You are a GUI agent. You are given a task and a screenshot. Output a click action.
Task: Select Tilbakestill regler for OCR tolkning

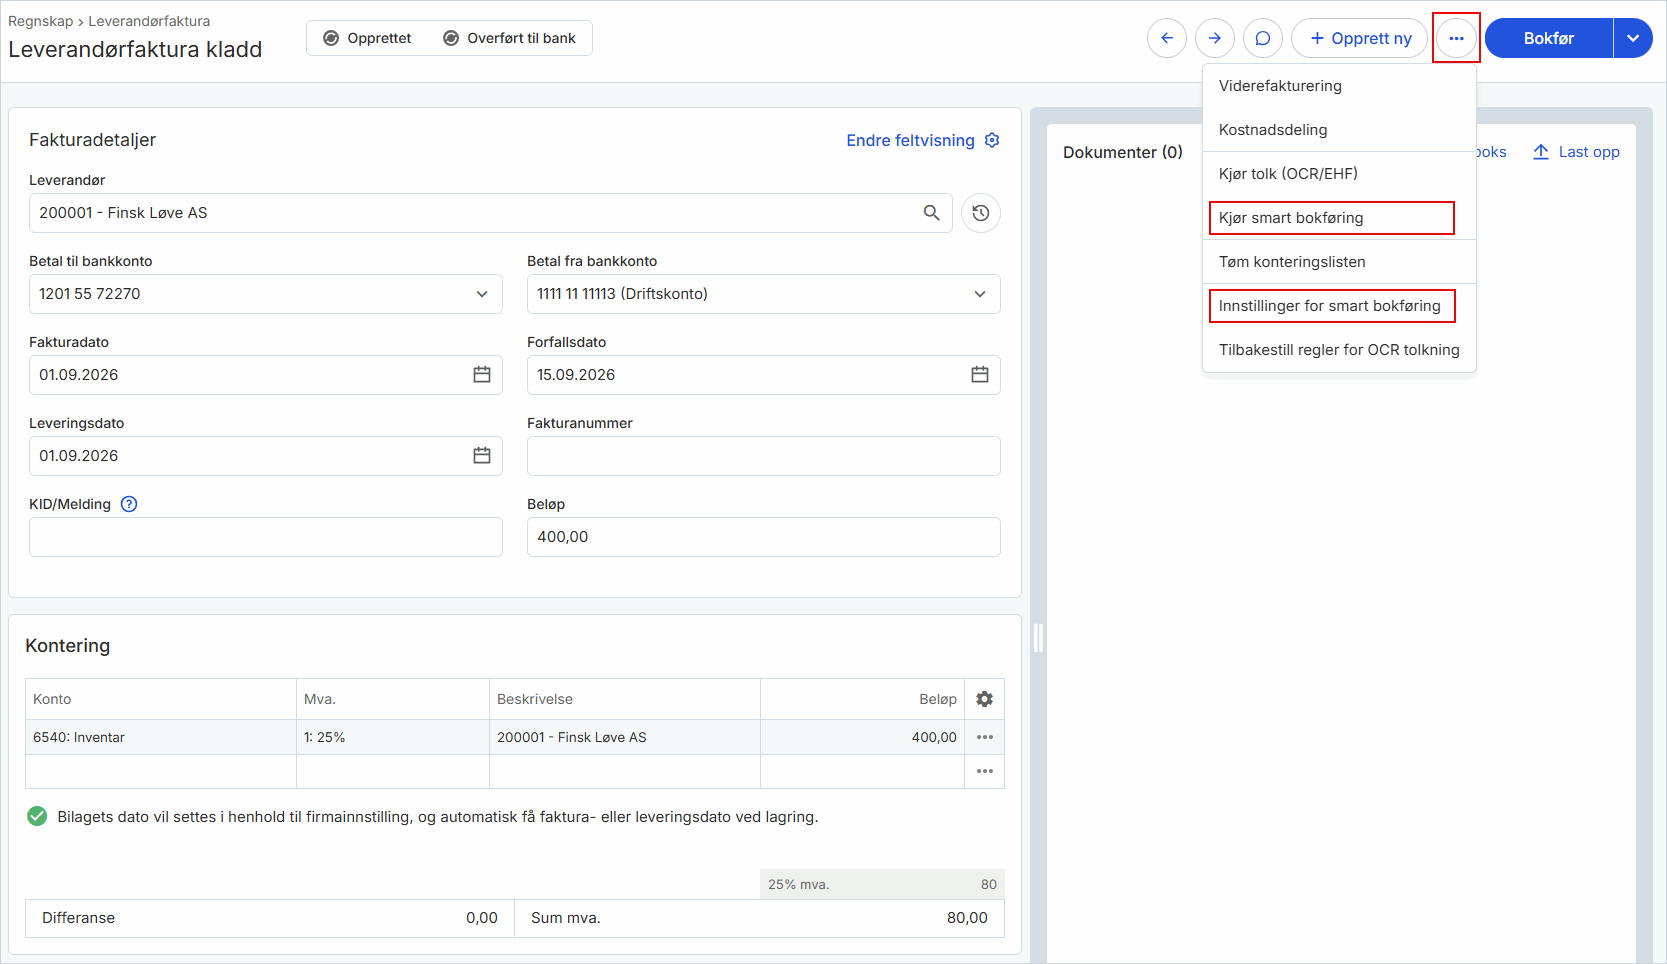[1339, 350]
